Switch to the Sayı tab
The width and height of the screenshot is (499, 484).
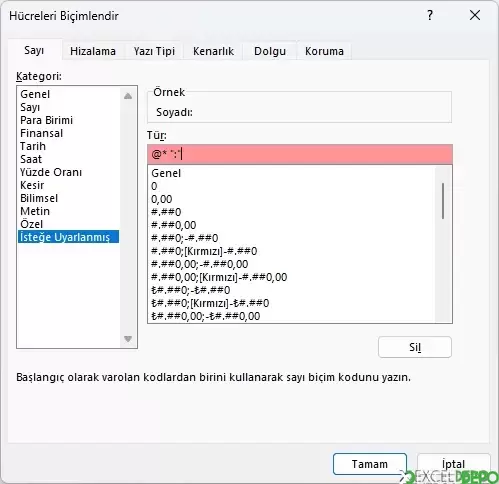(x=34, y=50)
